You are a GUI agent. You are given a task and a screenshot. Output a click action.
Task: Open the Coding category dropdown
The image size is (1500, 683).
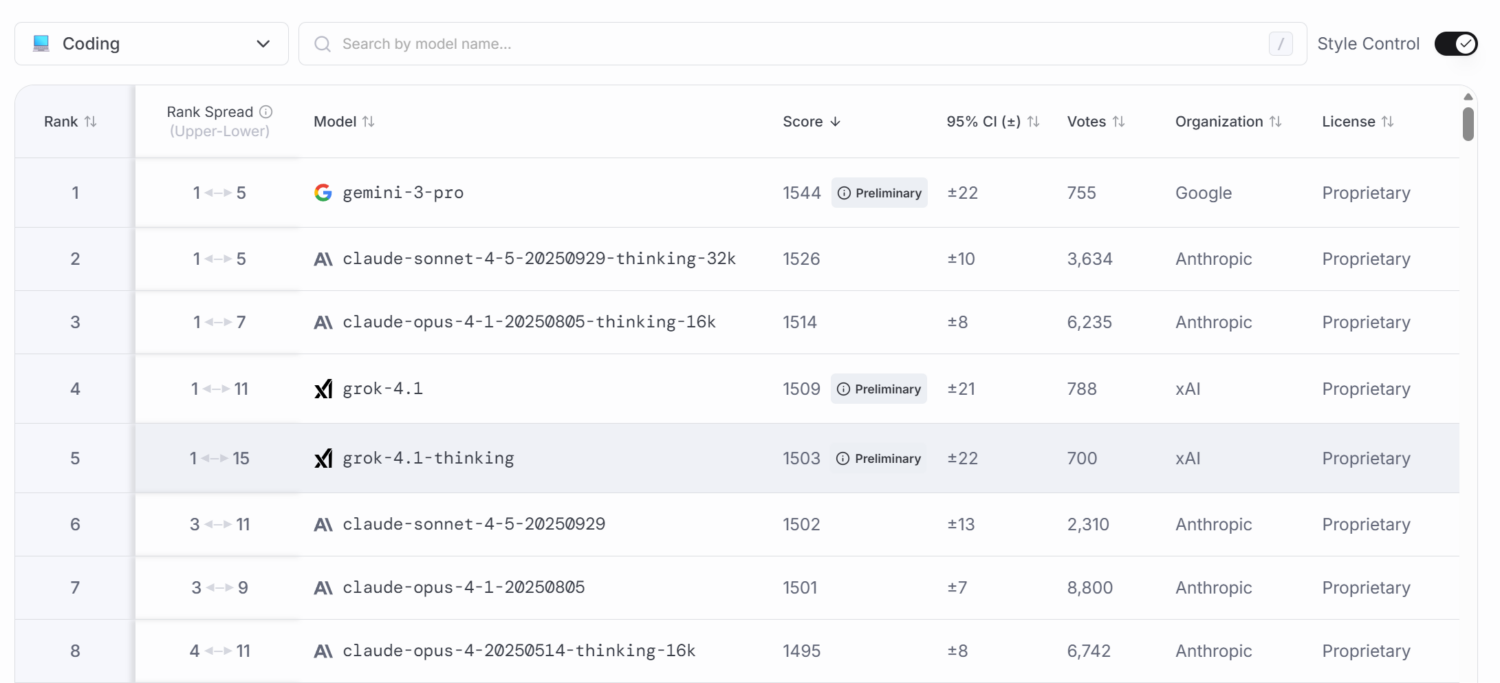pyautogui.click(x=152, y=44)
